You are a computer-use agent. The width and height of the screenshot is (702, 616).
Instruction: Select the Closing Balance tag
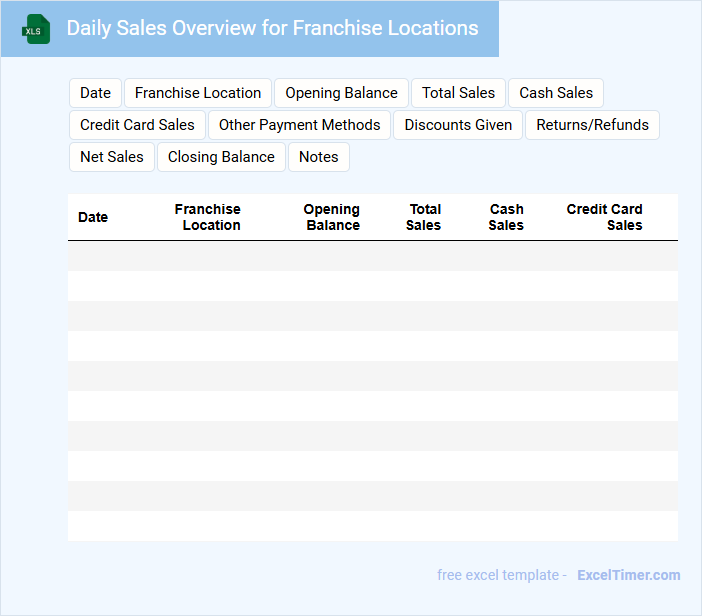tap(221, 157)
